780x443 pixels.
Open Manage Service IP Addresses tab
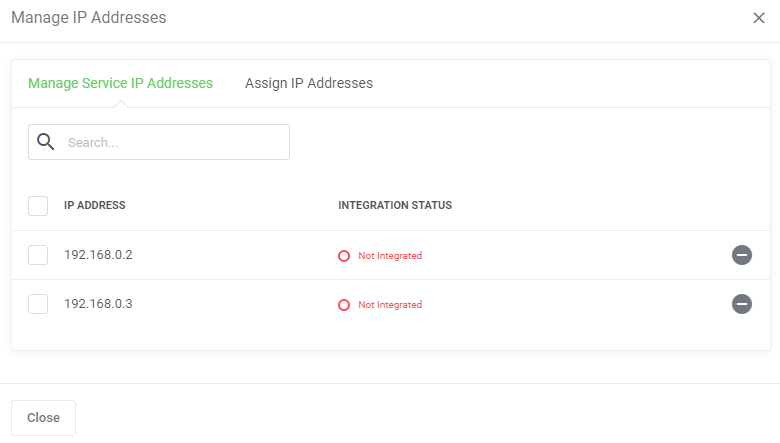[x=120, y=83]
